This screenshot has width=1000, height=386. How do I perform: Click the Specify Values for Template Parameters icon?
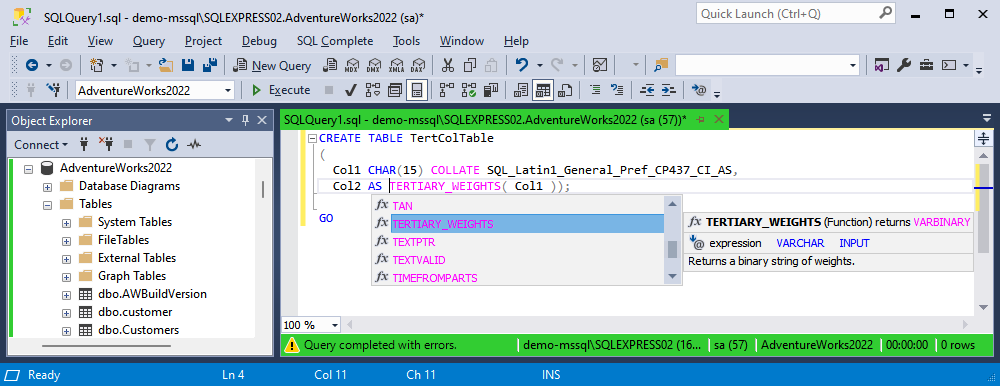tap(699, 90)
